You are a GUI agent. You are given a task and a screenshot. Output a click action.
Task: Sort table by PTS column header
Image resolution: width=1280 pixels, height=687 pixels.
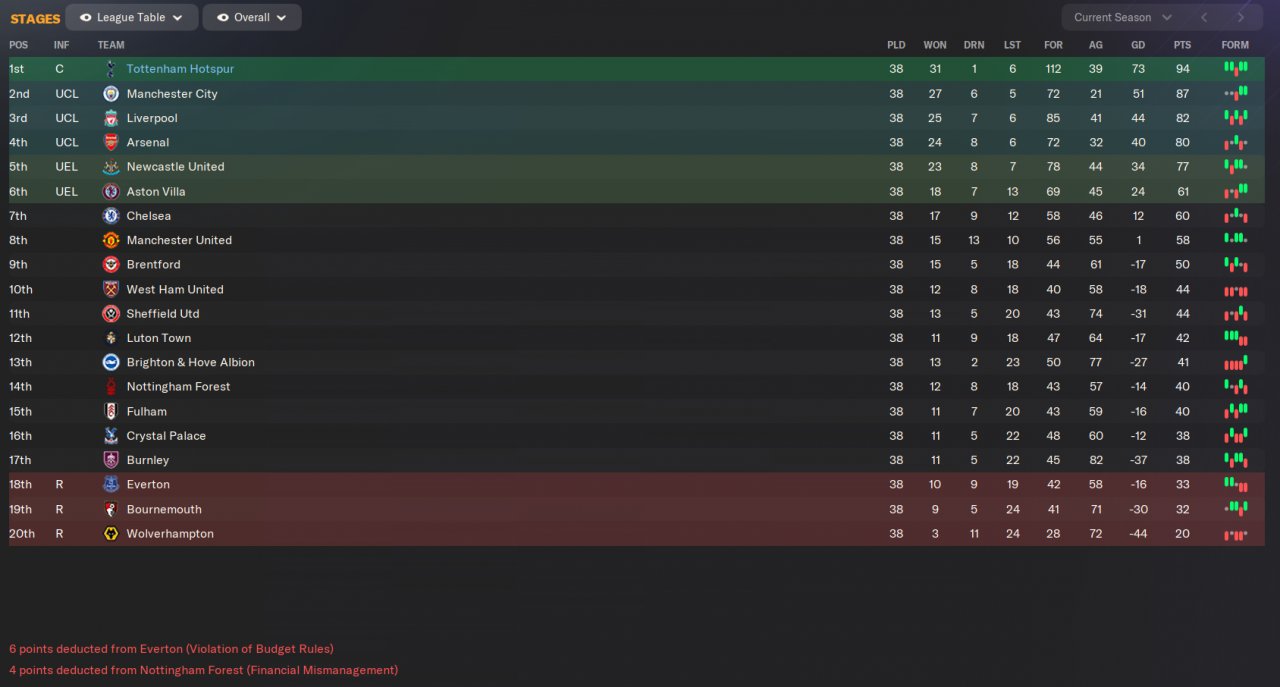[1182, 45]
